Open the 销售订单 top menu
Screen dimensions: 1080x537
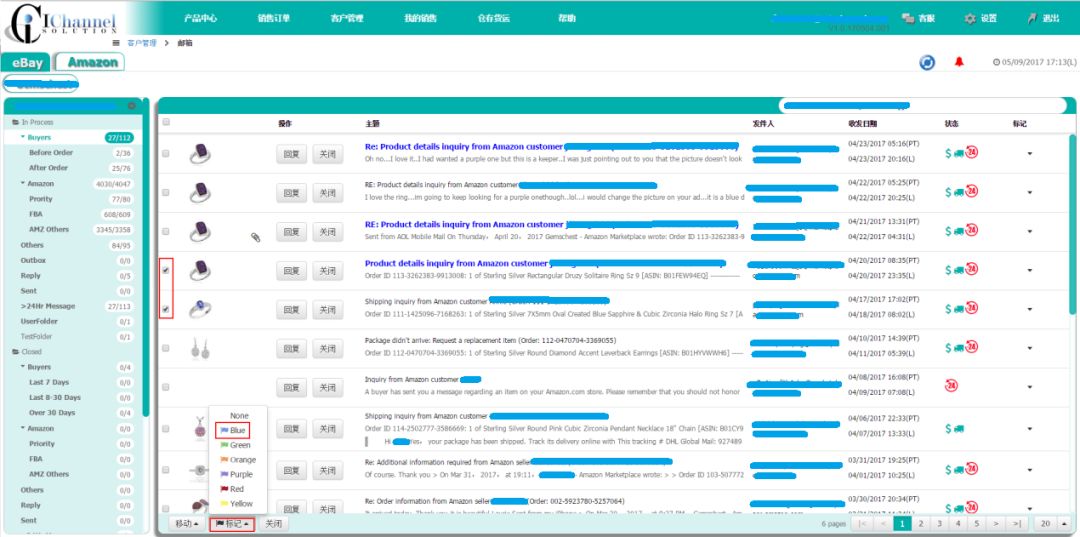coord(273,19)
